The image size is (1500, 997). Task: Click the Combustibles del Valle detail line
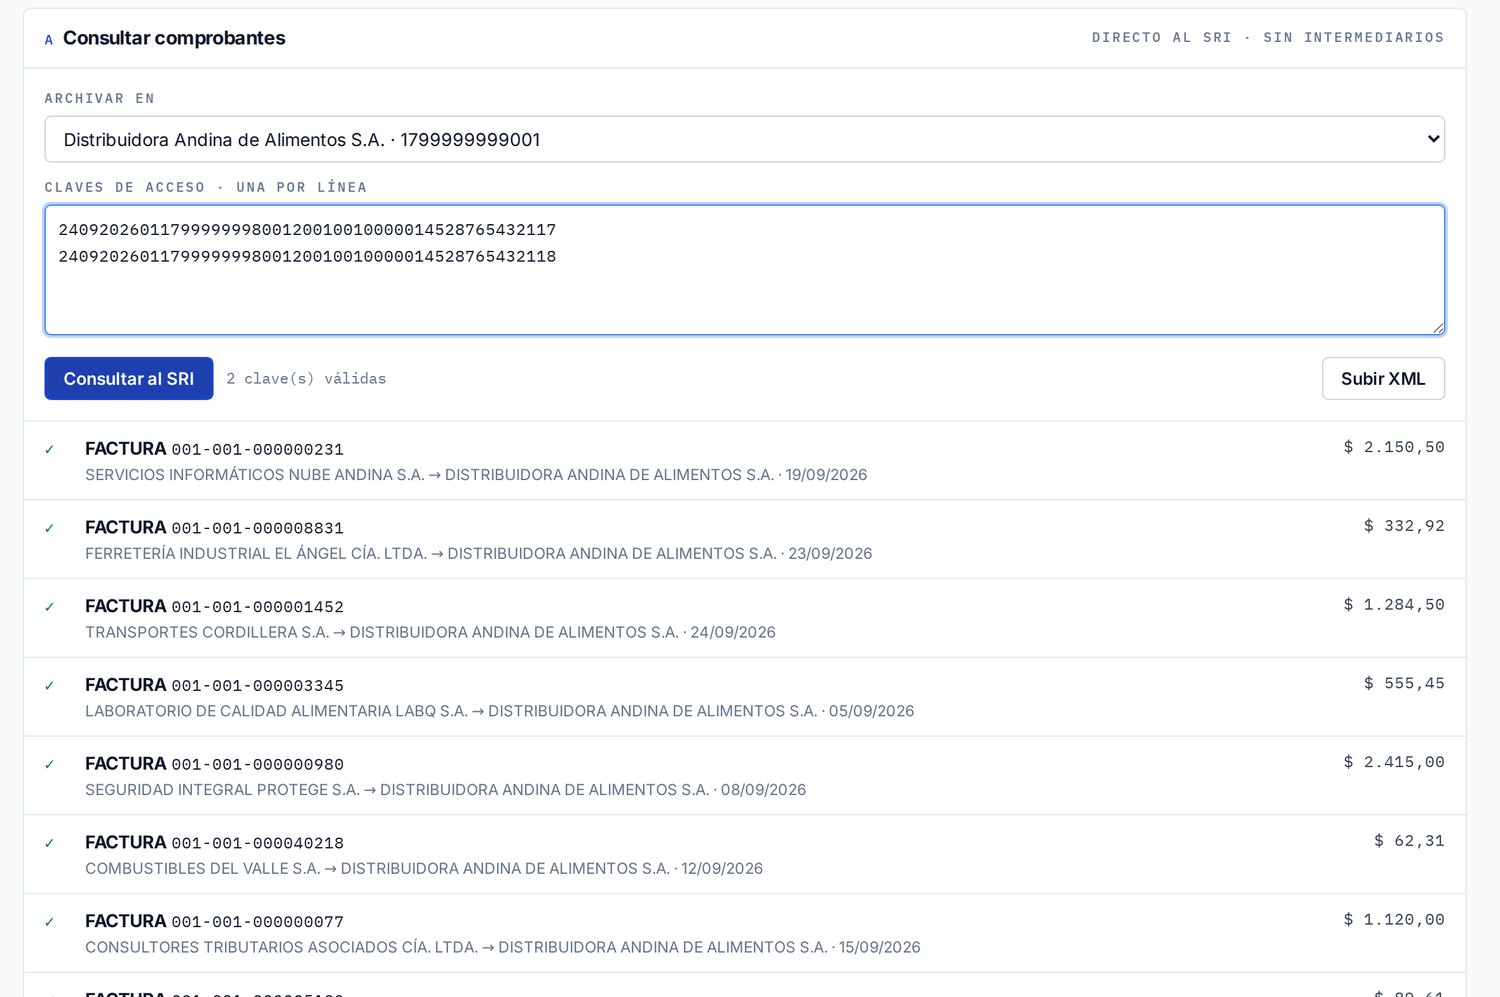(x=424, y=869)
